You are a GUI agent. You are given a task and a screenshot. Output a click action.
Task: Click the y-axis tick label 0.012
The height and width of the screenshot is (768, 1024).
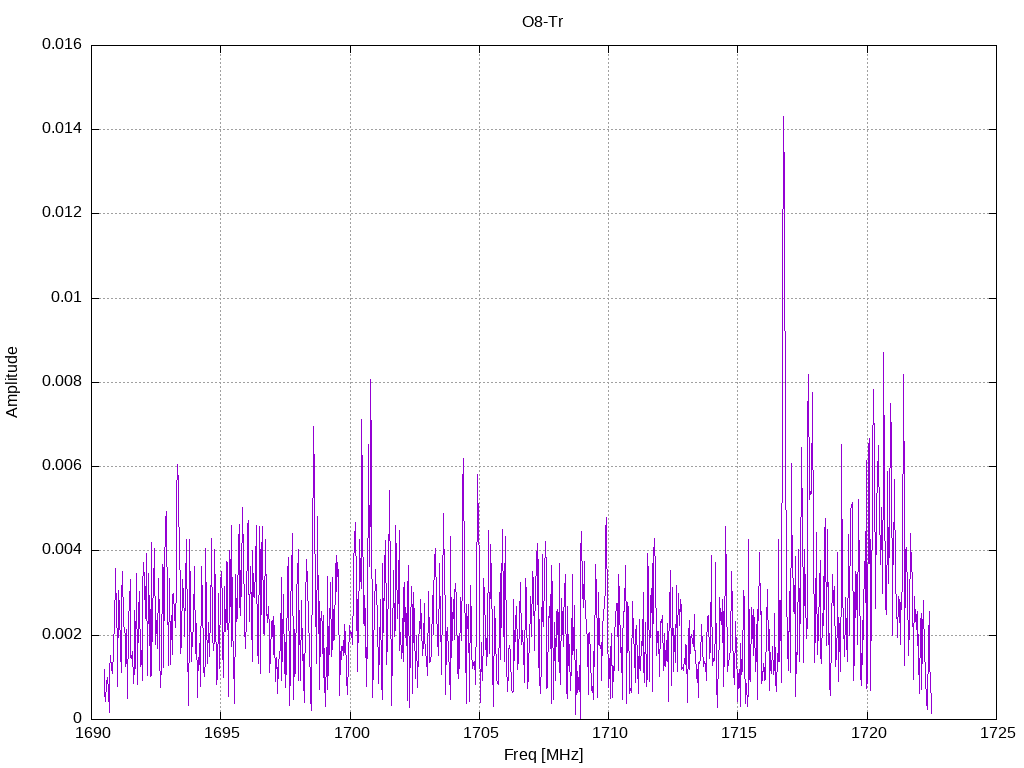61,213
